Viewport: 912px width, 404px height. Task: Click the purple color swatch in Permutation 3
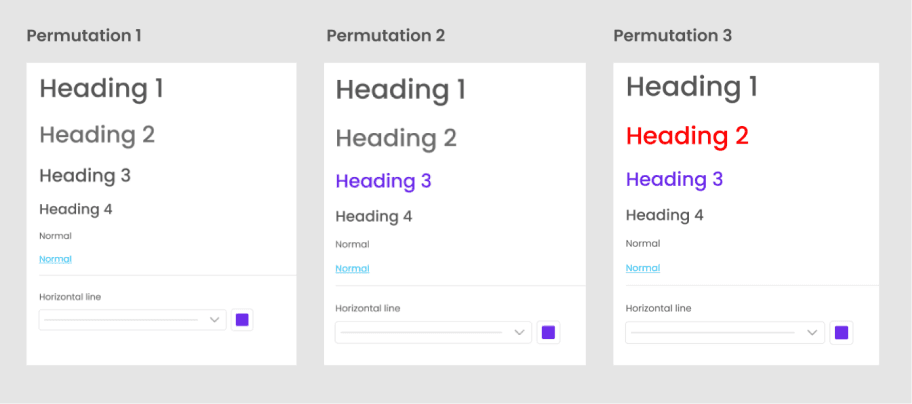pyautogui.click(x=841, y=333)
